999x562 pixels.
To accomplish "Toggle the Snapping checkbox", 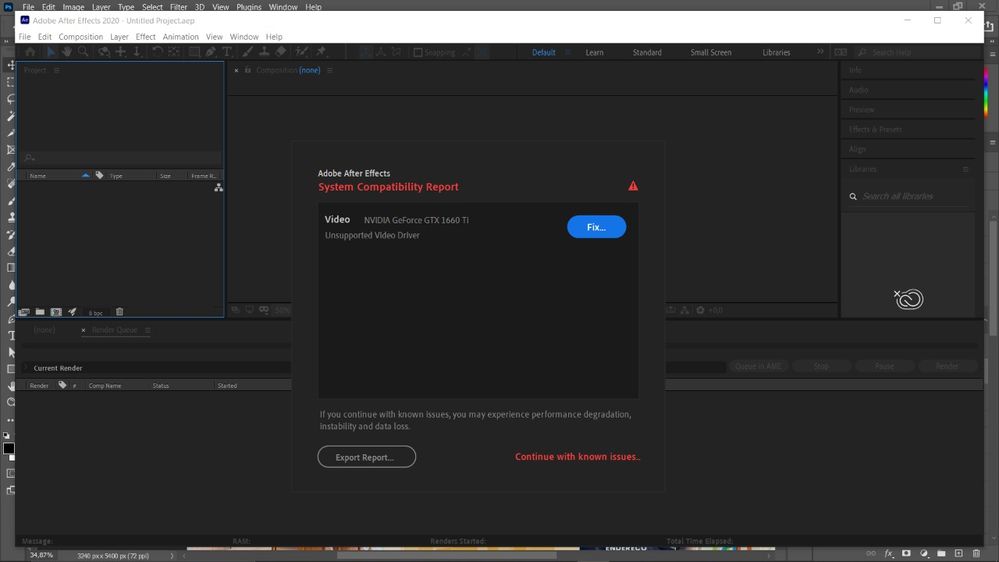I will 418,52.
